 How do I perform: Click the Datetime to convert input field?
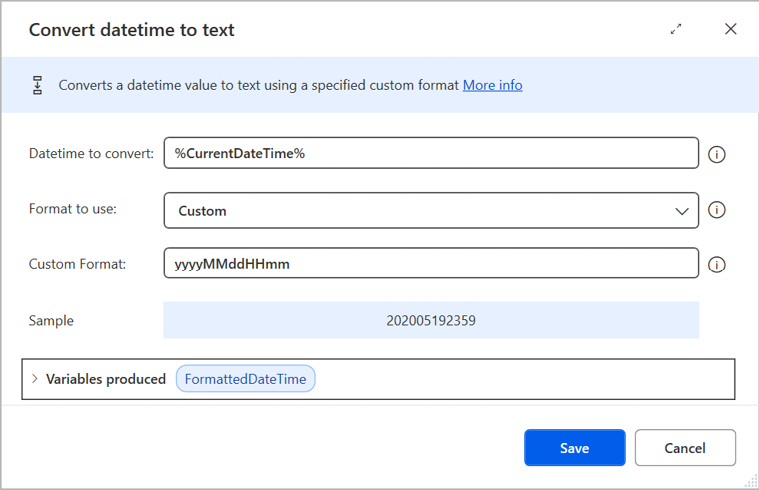point(431,153)
